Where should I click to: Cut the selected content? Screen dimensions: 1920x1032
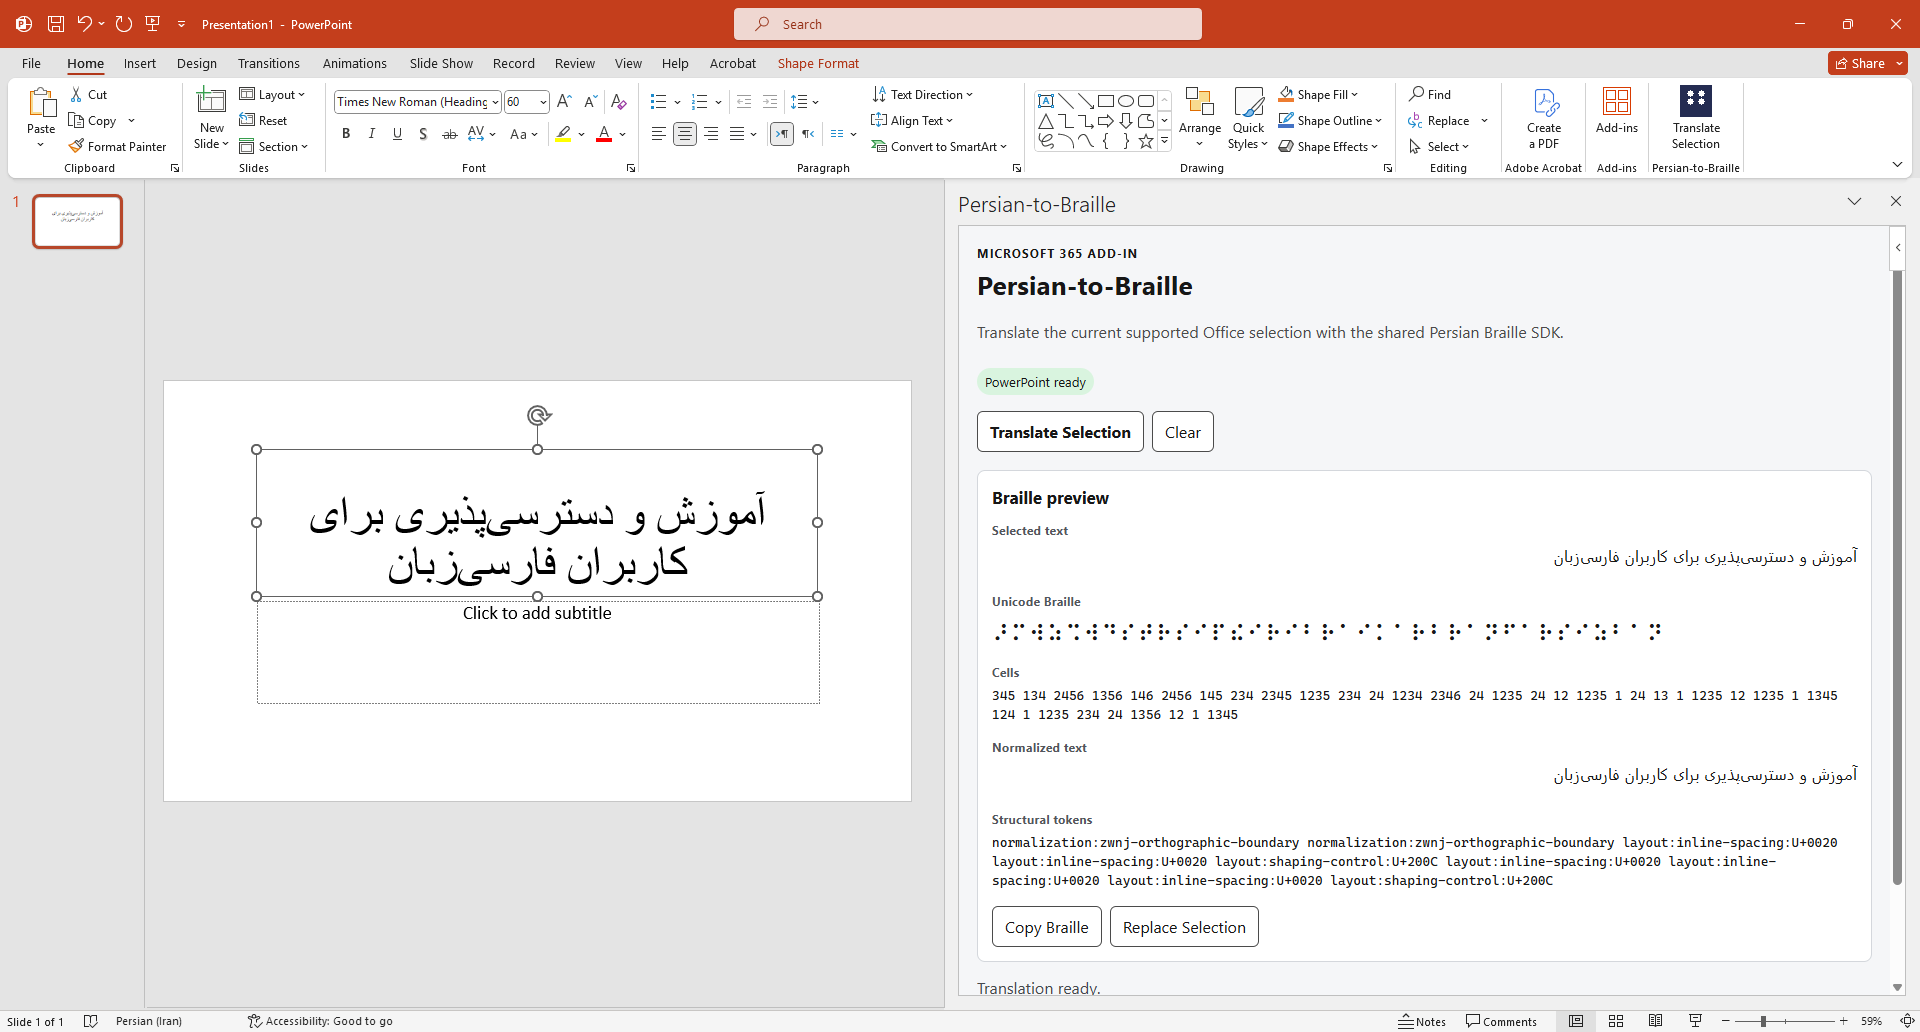88,94
